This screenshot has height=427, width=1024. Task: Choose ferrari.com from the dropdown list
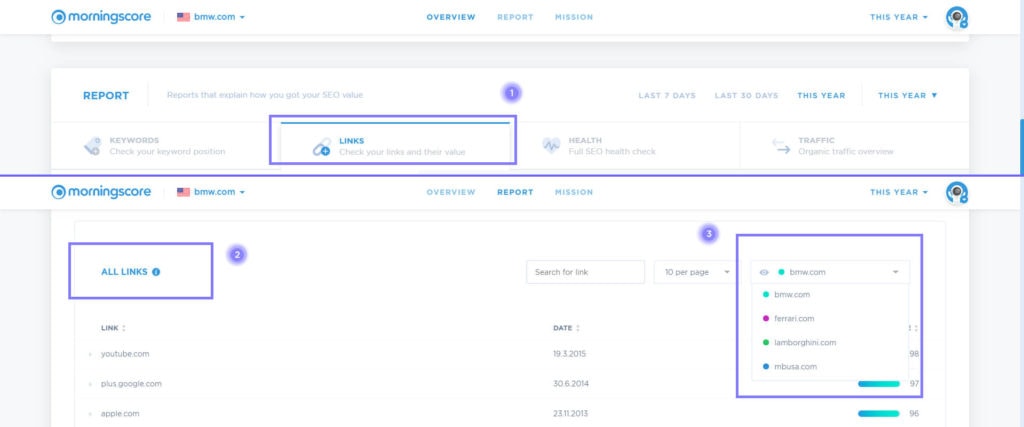coord(830,319)
